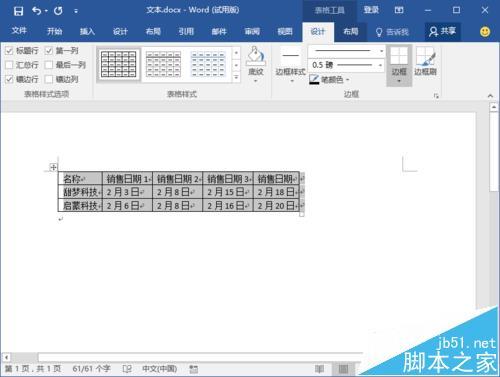The image size is (500, 377).
Task: Select the plain grid table style thumbnail
Action: [x=119, y=64]
